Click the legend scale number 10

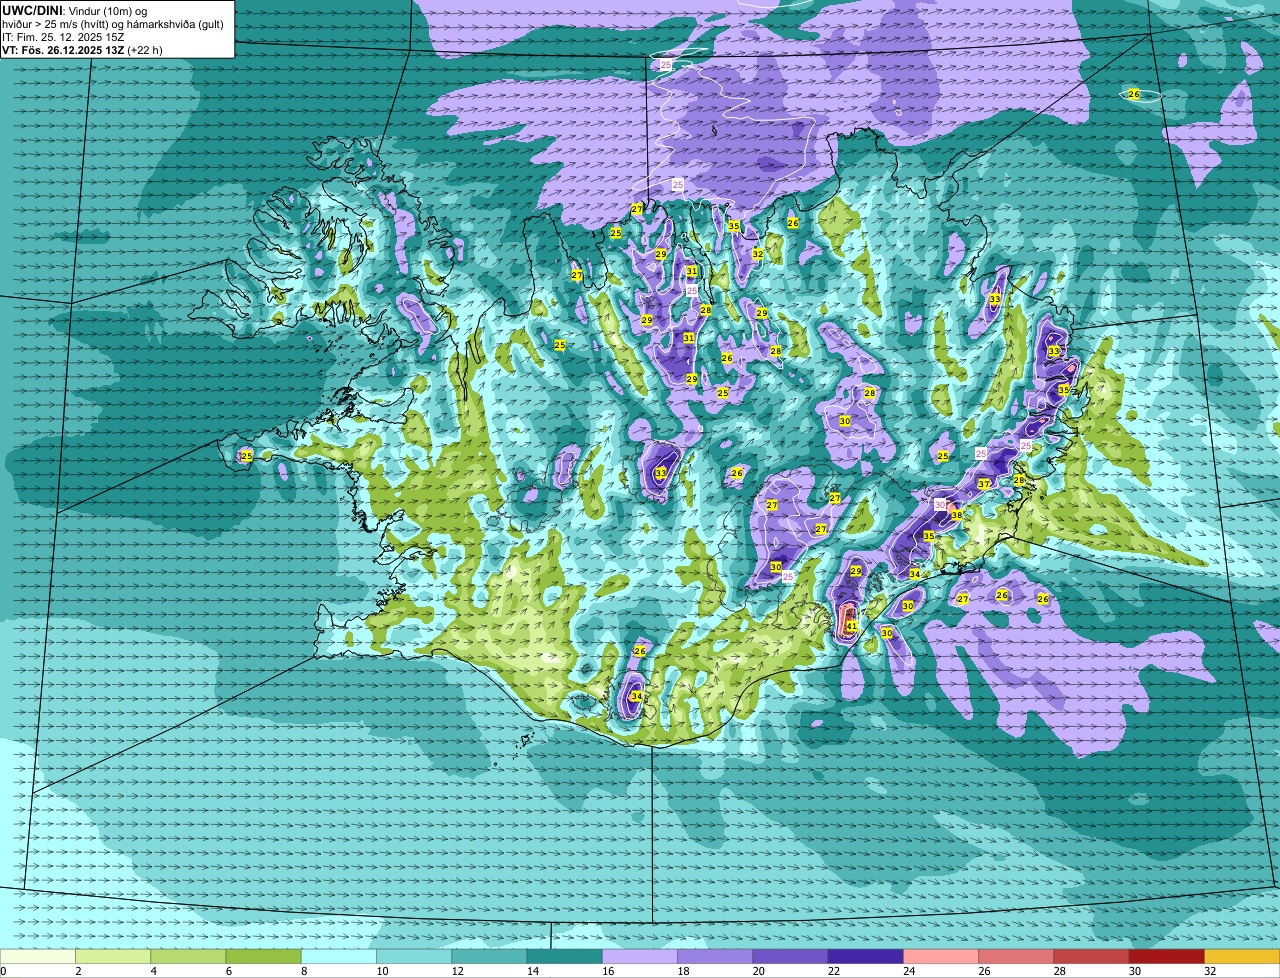[381, 971]
